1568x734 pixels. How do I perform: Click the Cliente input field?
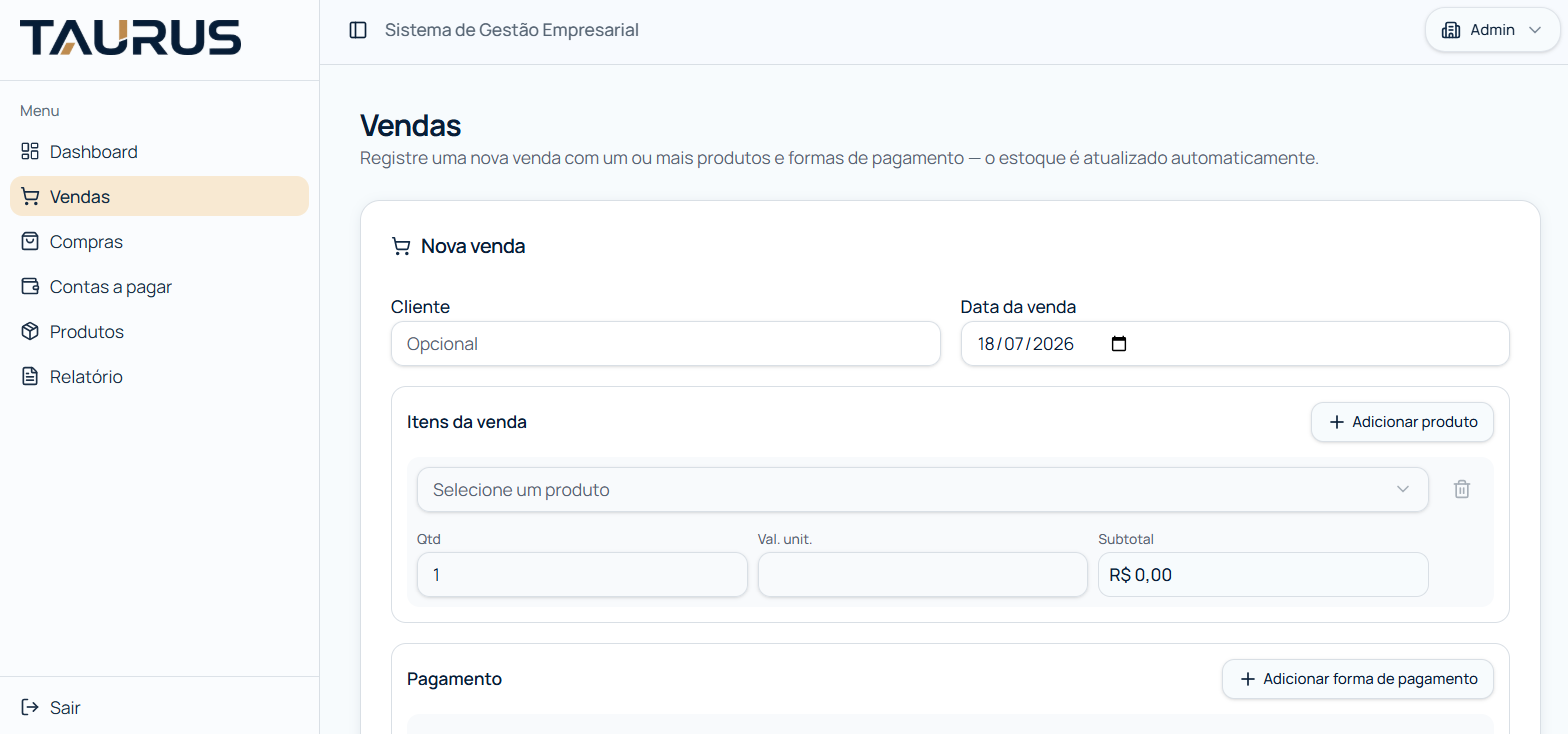click(x=665, y=344)
